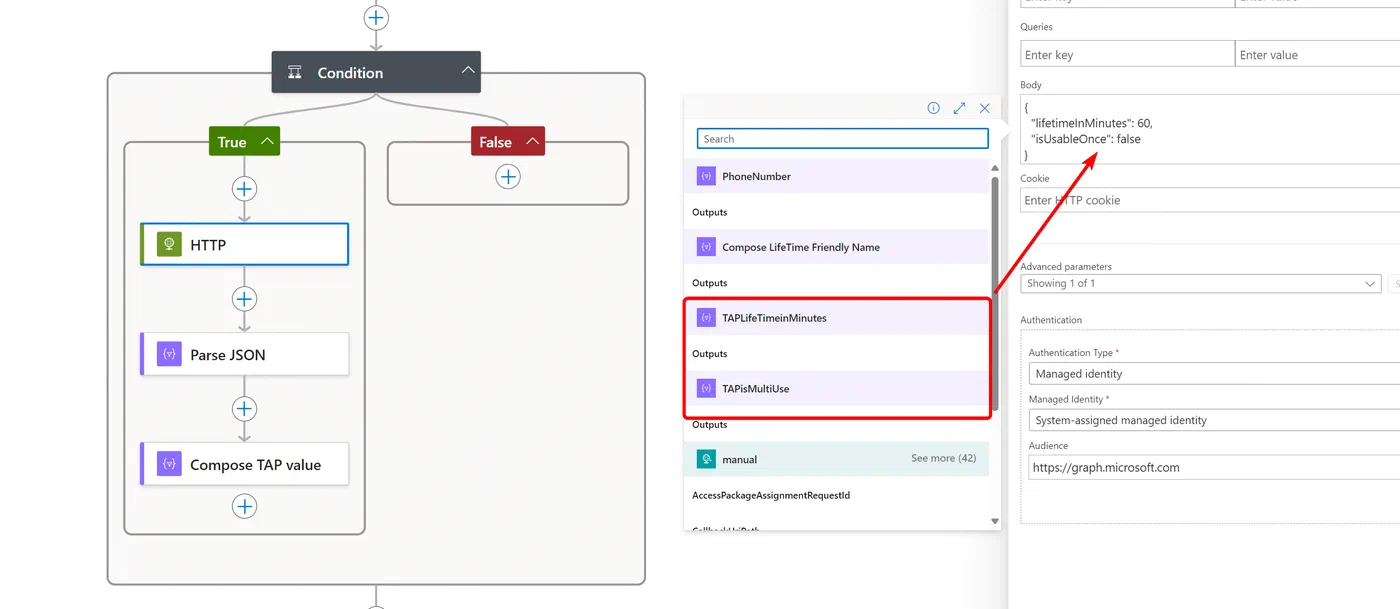Image resolution: width=1400 pixels, height=609 pixels.
Task: Collapse the True branch chevron
Action: click(266, 142)
